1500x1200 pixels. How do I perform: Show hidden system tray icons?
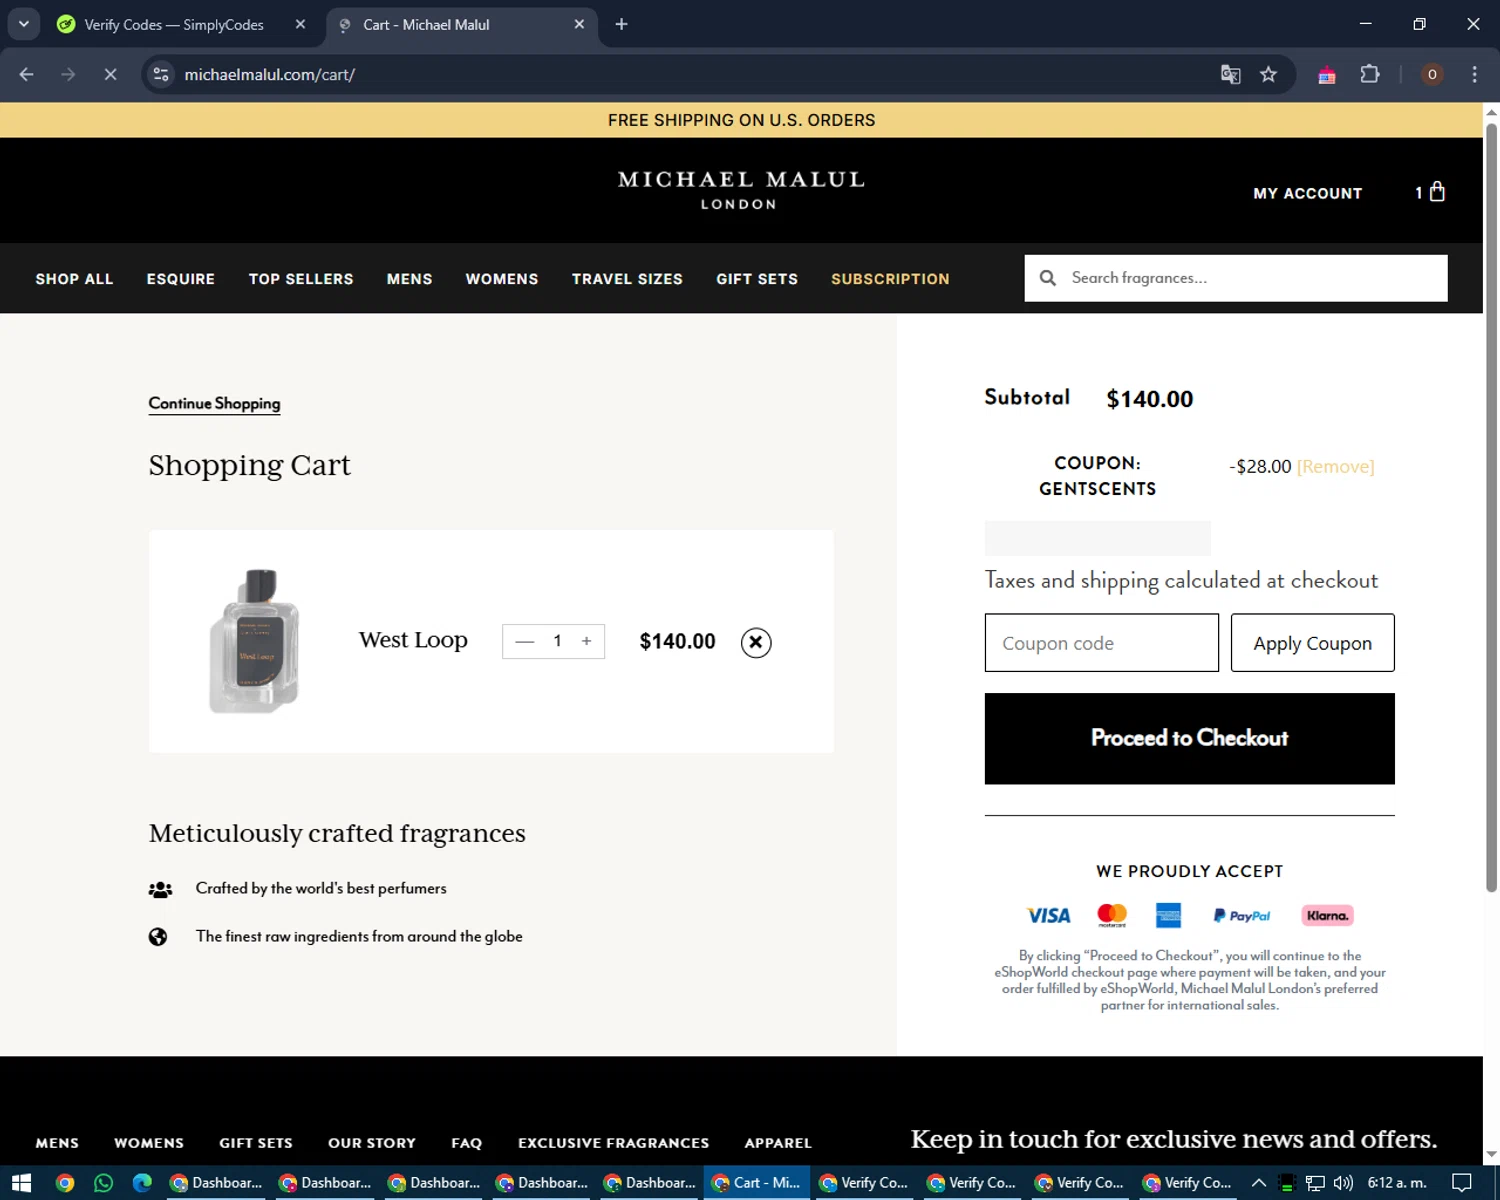click(x=1259, y=1183)
